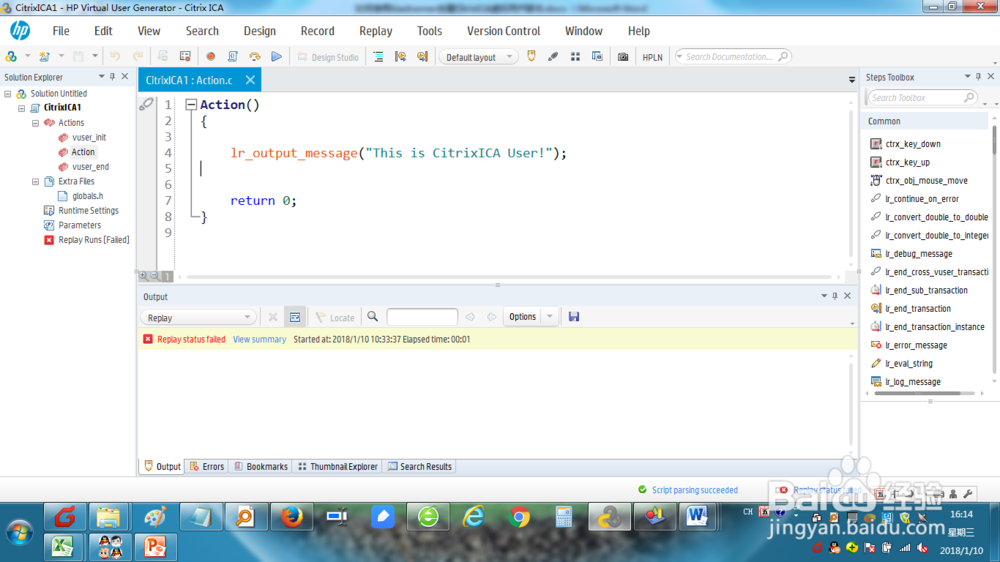Select lr_log_message step

pos(913,382)
